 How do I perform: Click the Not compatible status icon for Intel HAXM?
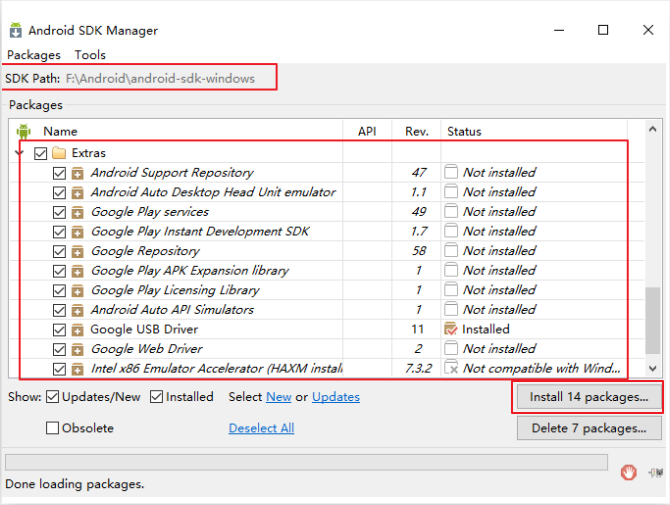click(451, 367)
